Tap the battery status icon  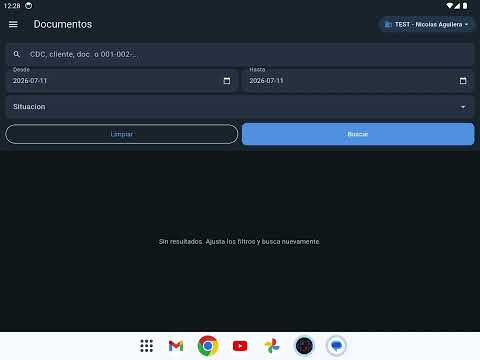click(x=465, y=6)
